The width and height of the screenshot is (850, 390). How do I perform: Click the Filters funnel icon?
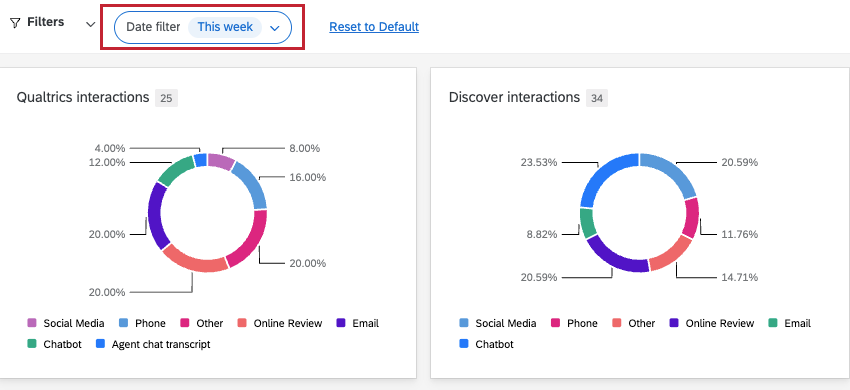[15, 23]
